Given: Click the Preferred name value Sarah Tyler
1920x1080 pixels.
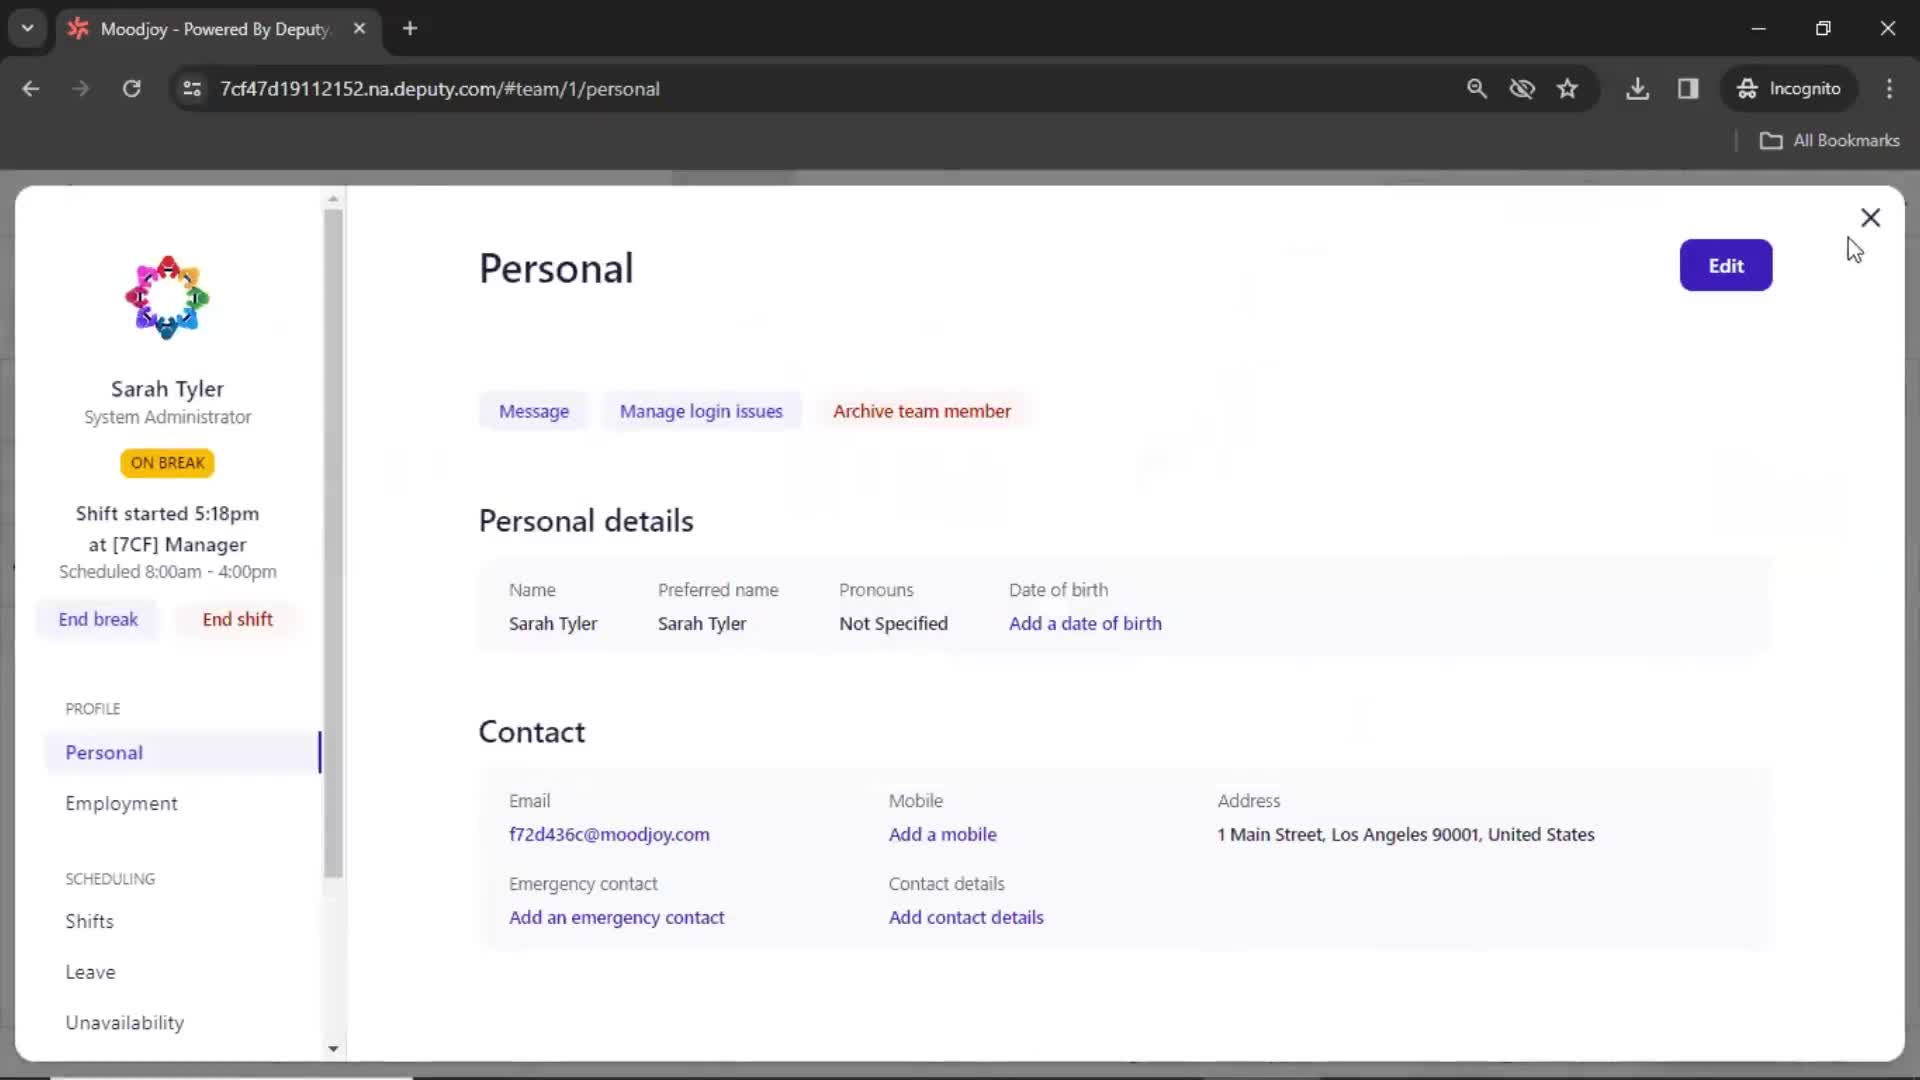Looking at the screenshot, I should [x=702, y=623].
